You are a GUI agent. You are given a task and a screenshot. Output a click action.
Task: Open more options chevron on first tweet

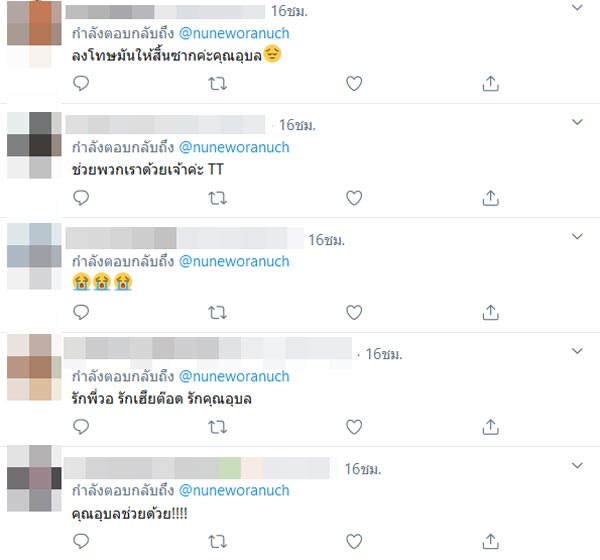click(x=577, y=7)
